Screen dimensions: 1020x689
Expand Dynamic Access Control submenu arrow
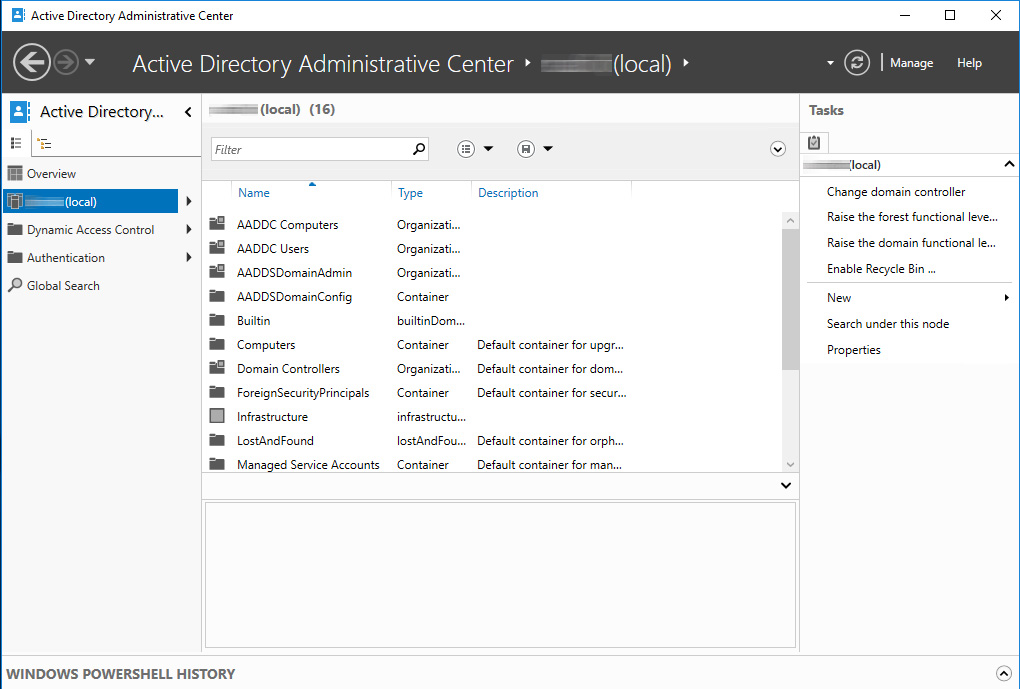(189, 229)
